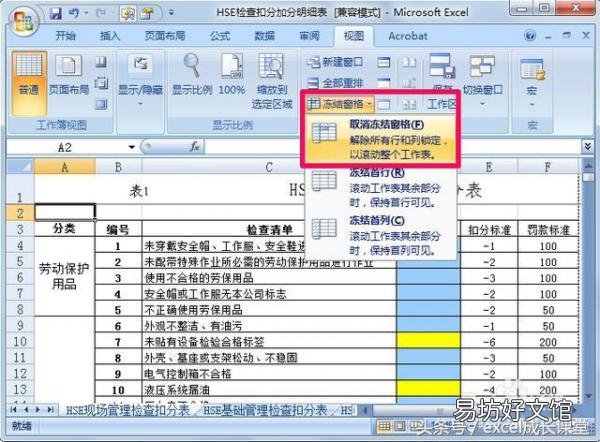
Task: Click cell 劳动保护用品
Action: click(x=64, y=276)
